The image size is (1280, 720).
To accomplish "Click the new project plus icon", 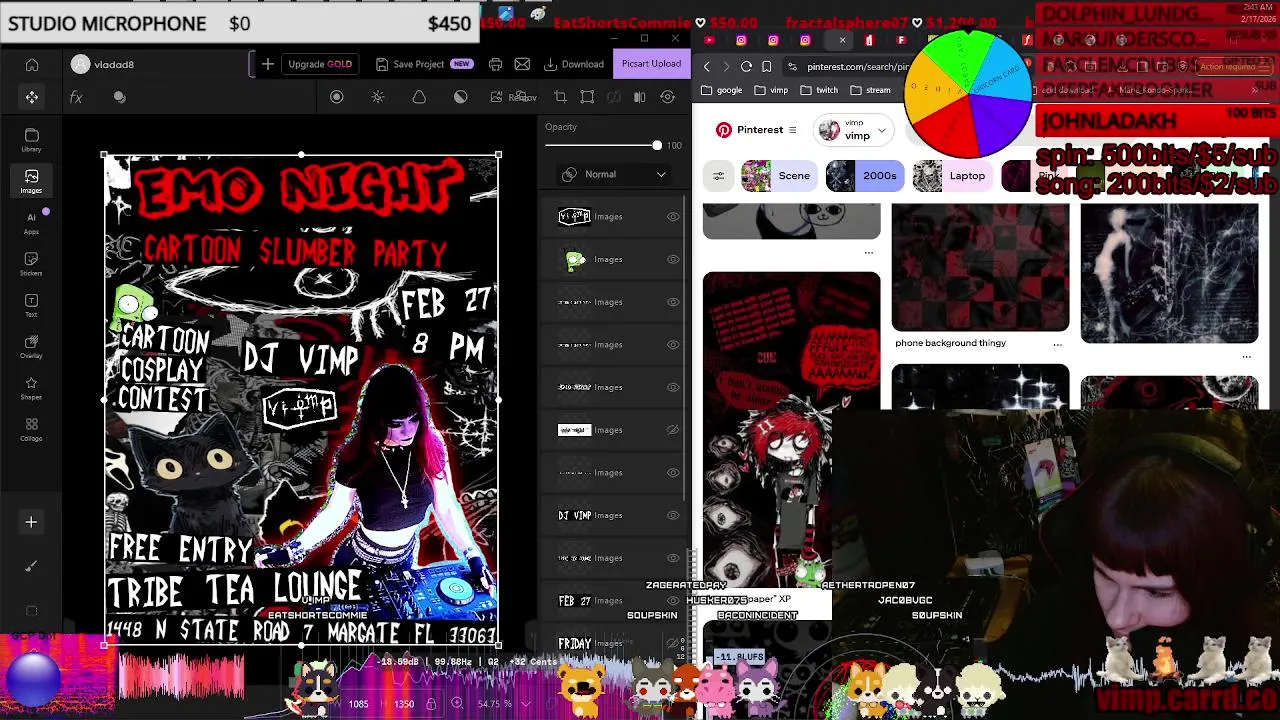I will pyautogui.click(x=267, y=64).
